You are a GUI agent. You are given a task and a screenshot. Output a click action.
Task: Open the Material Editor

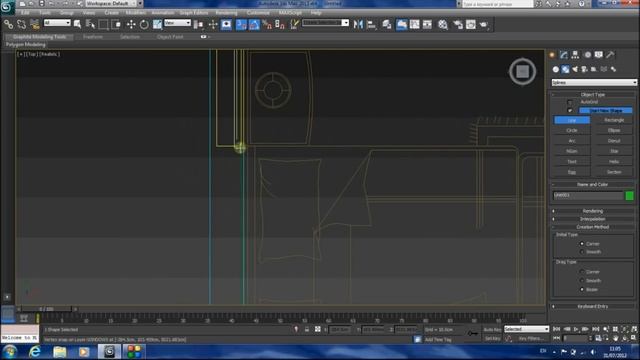443,24
